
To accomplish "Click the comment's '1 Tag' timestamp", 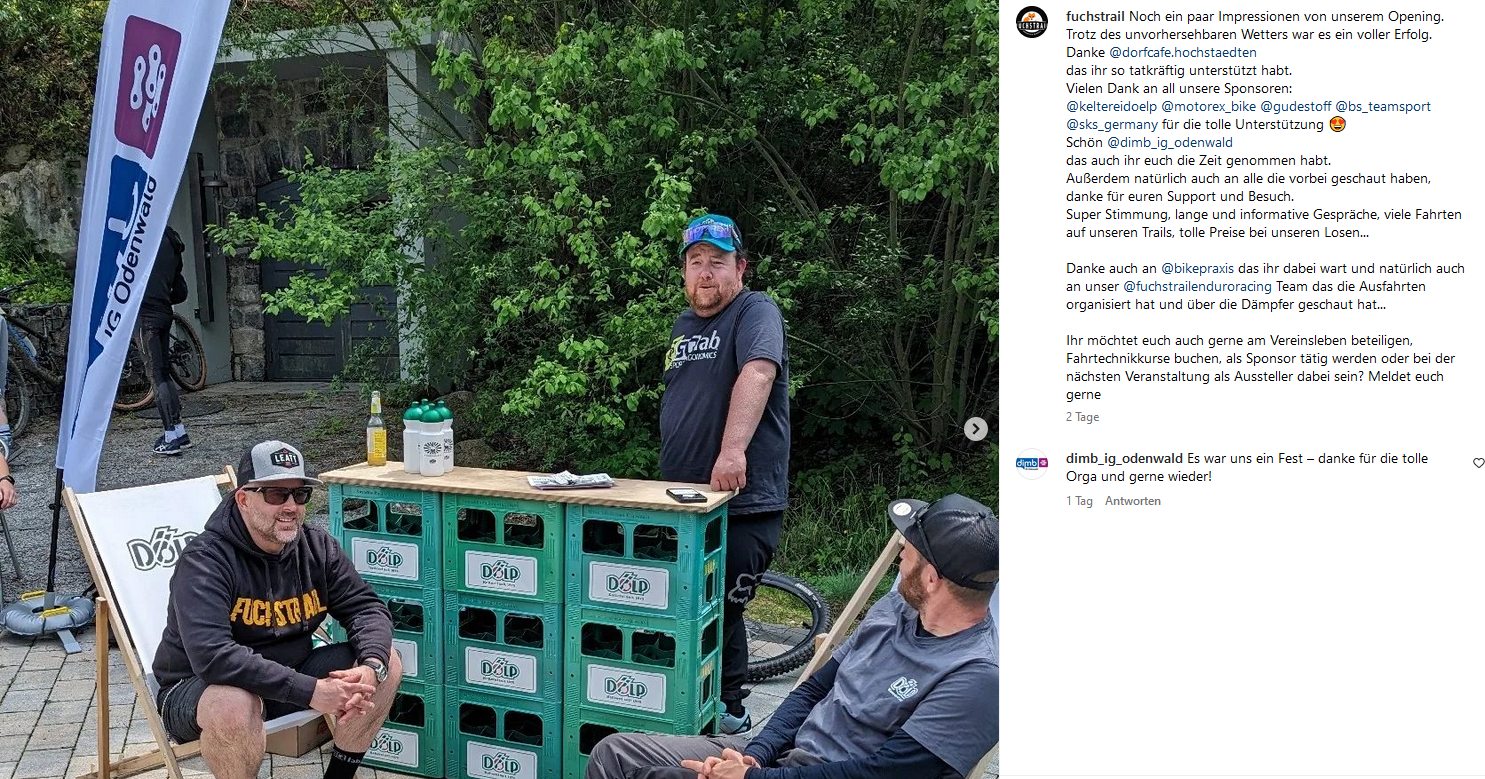I will (x=1079, y=501).
